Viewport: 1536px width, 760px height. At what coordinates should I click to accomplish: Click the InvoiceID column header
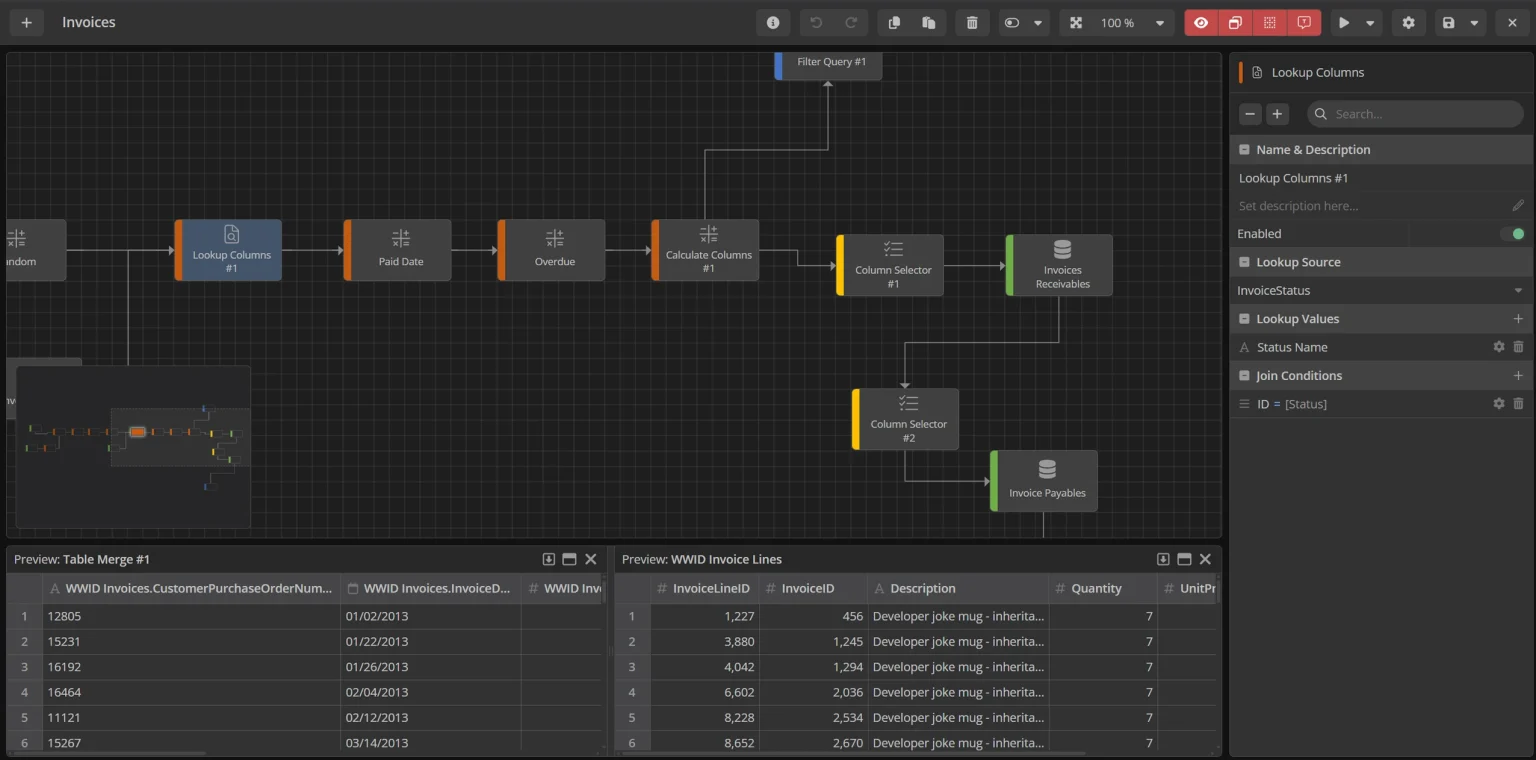(x=814, y=589)
